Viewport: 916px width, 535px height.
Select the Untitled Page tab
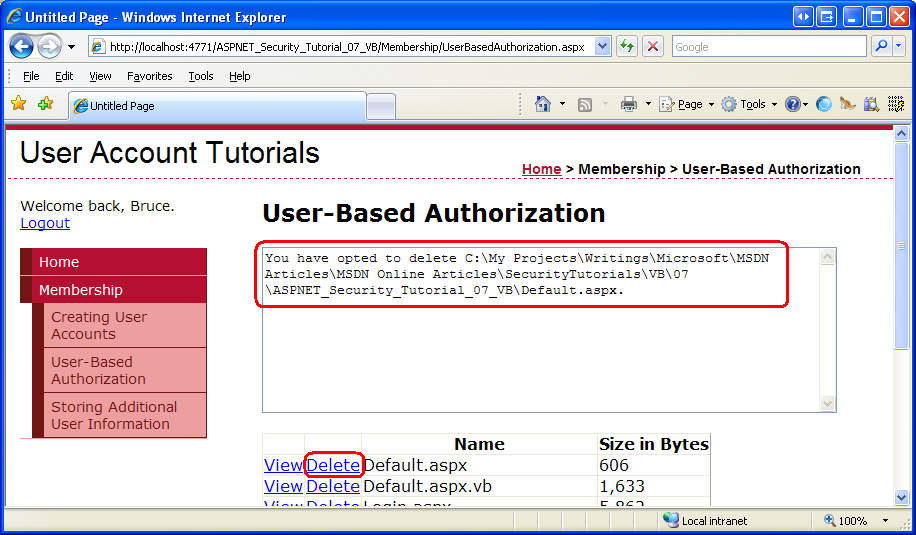point(216,105)
